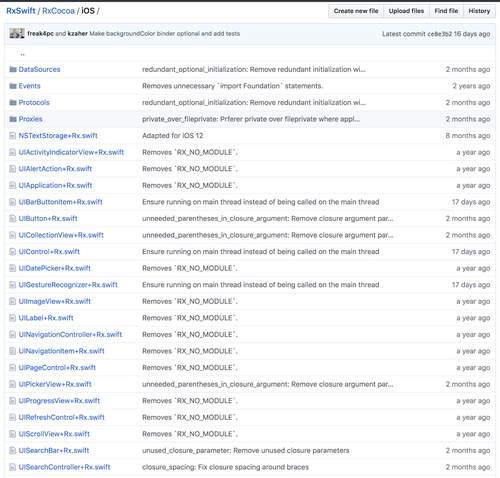Open 'unused_closure_parameter' commit message

[x=246, y=450]
